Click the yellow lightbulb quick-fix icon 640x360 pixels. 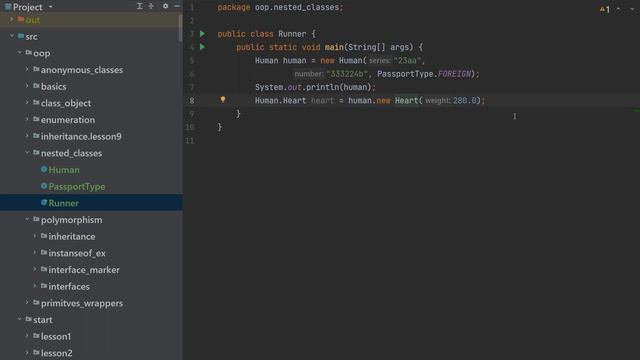pos(223,99)
